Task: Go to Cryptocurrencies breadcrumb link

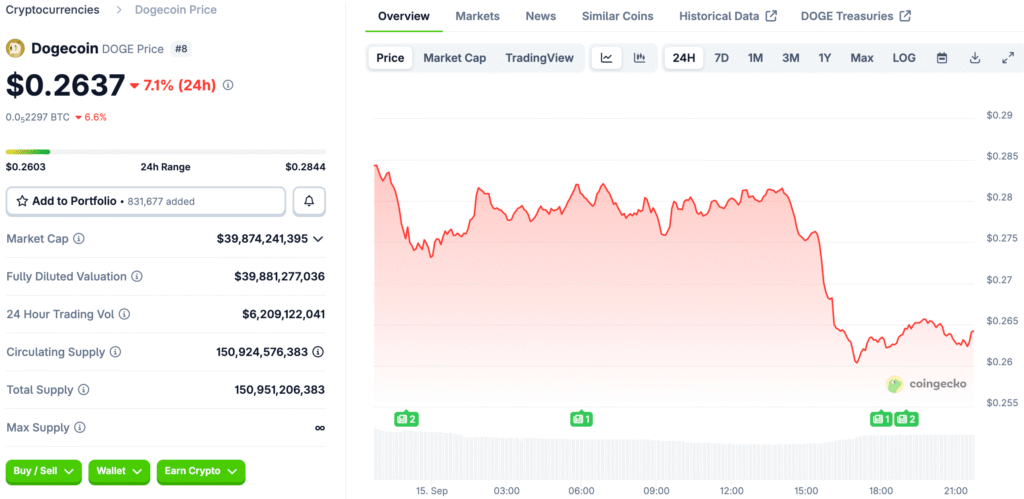Action: point(53,10)
